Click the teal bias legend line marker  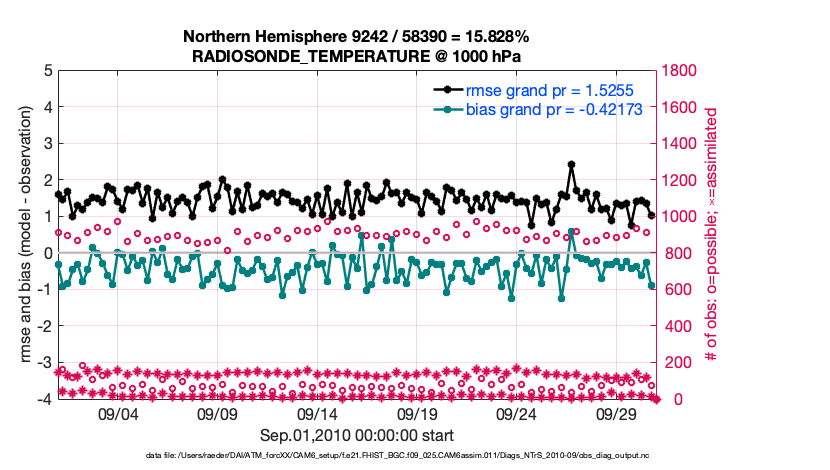(448, 109)
